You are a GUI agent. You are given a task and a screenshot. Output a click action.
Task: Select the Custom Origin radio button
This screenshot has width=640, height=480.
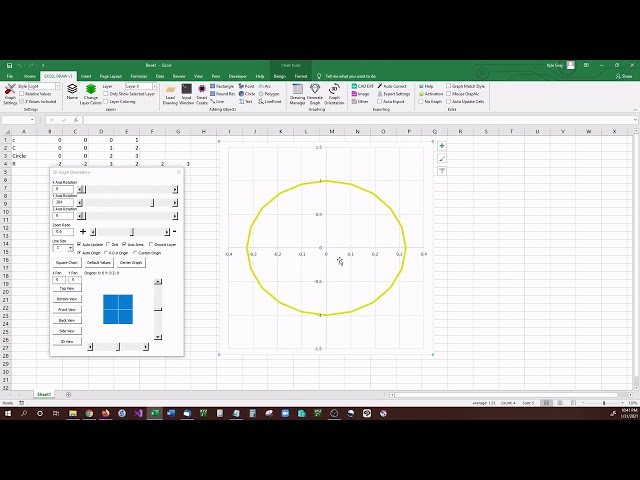coord(136,253)
